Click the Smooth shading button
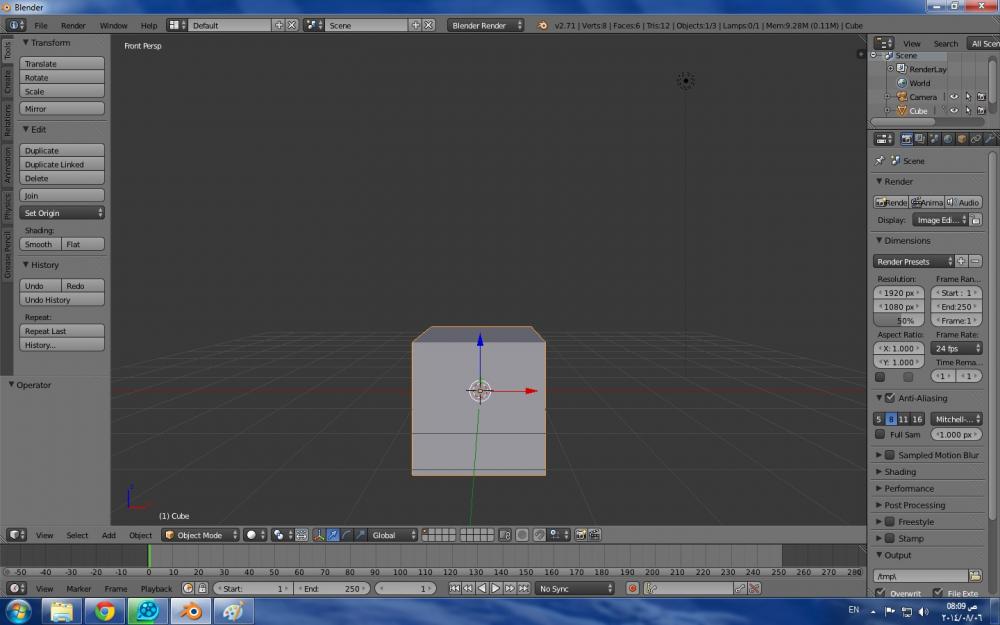This screenshot has width=1000, height=625. [x=40, y=244]
